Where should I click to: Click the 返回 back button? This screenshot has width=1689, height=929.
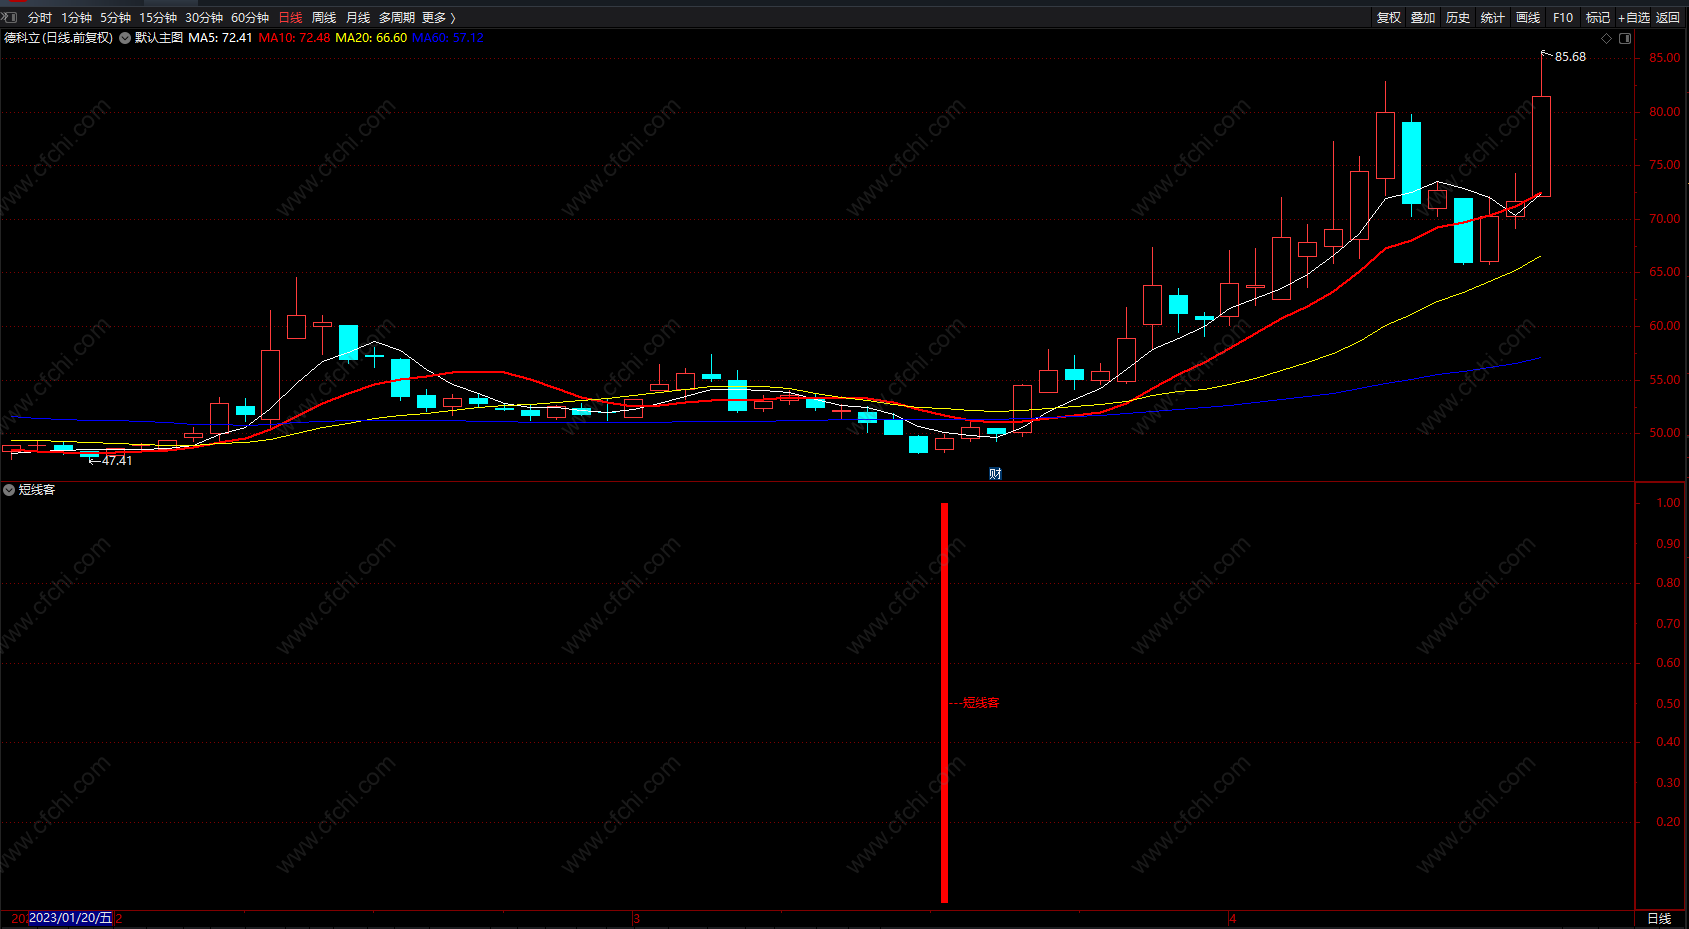click(x=1668, y=18)
